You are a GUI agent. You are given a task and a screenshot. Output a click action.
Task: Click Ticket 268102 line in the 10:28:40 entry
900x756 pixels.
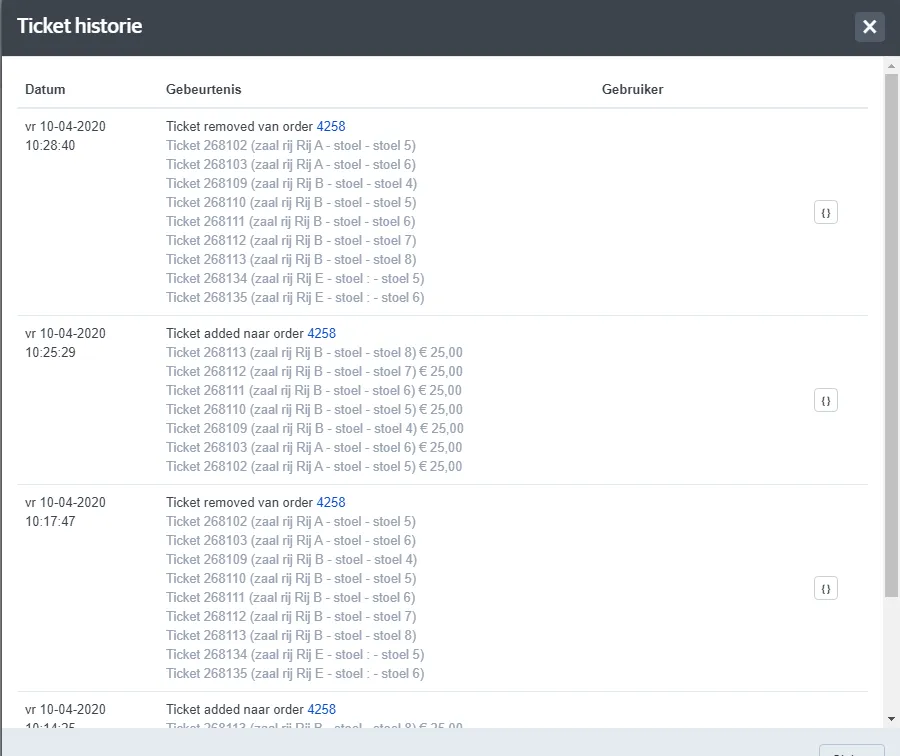291,145
